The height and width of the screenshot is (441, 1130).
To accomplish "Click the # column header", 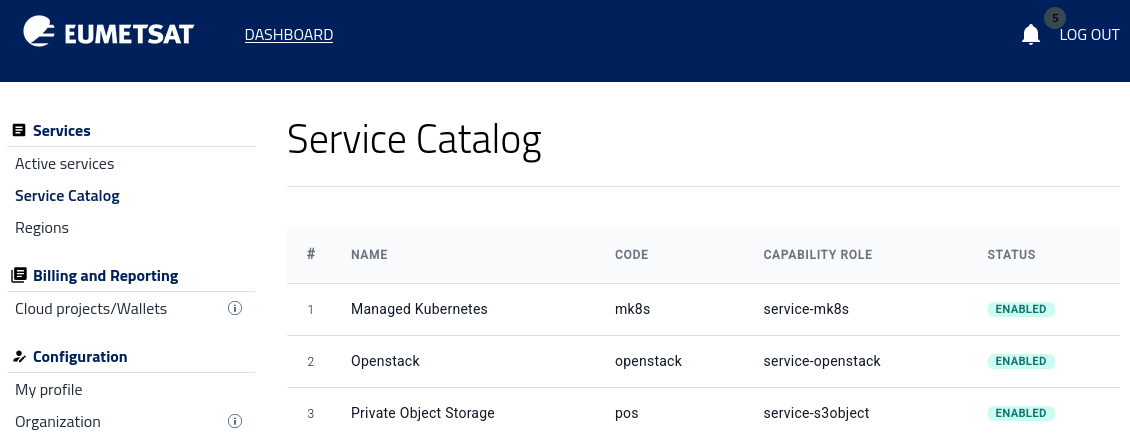I will pyautogui.click(x=311, y=254).
